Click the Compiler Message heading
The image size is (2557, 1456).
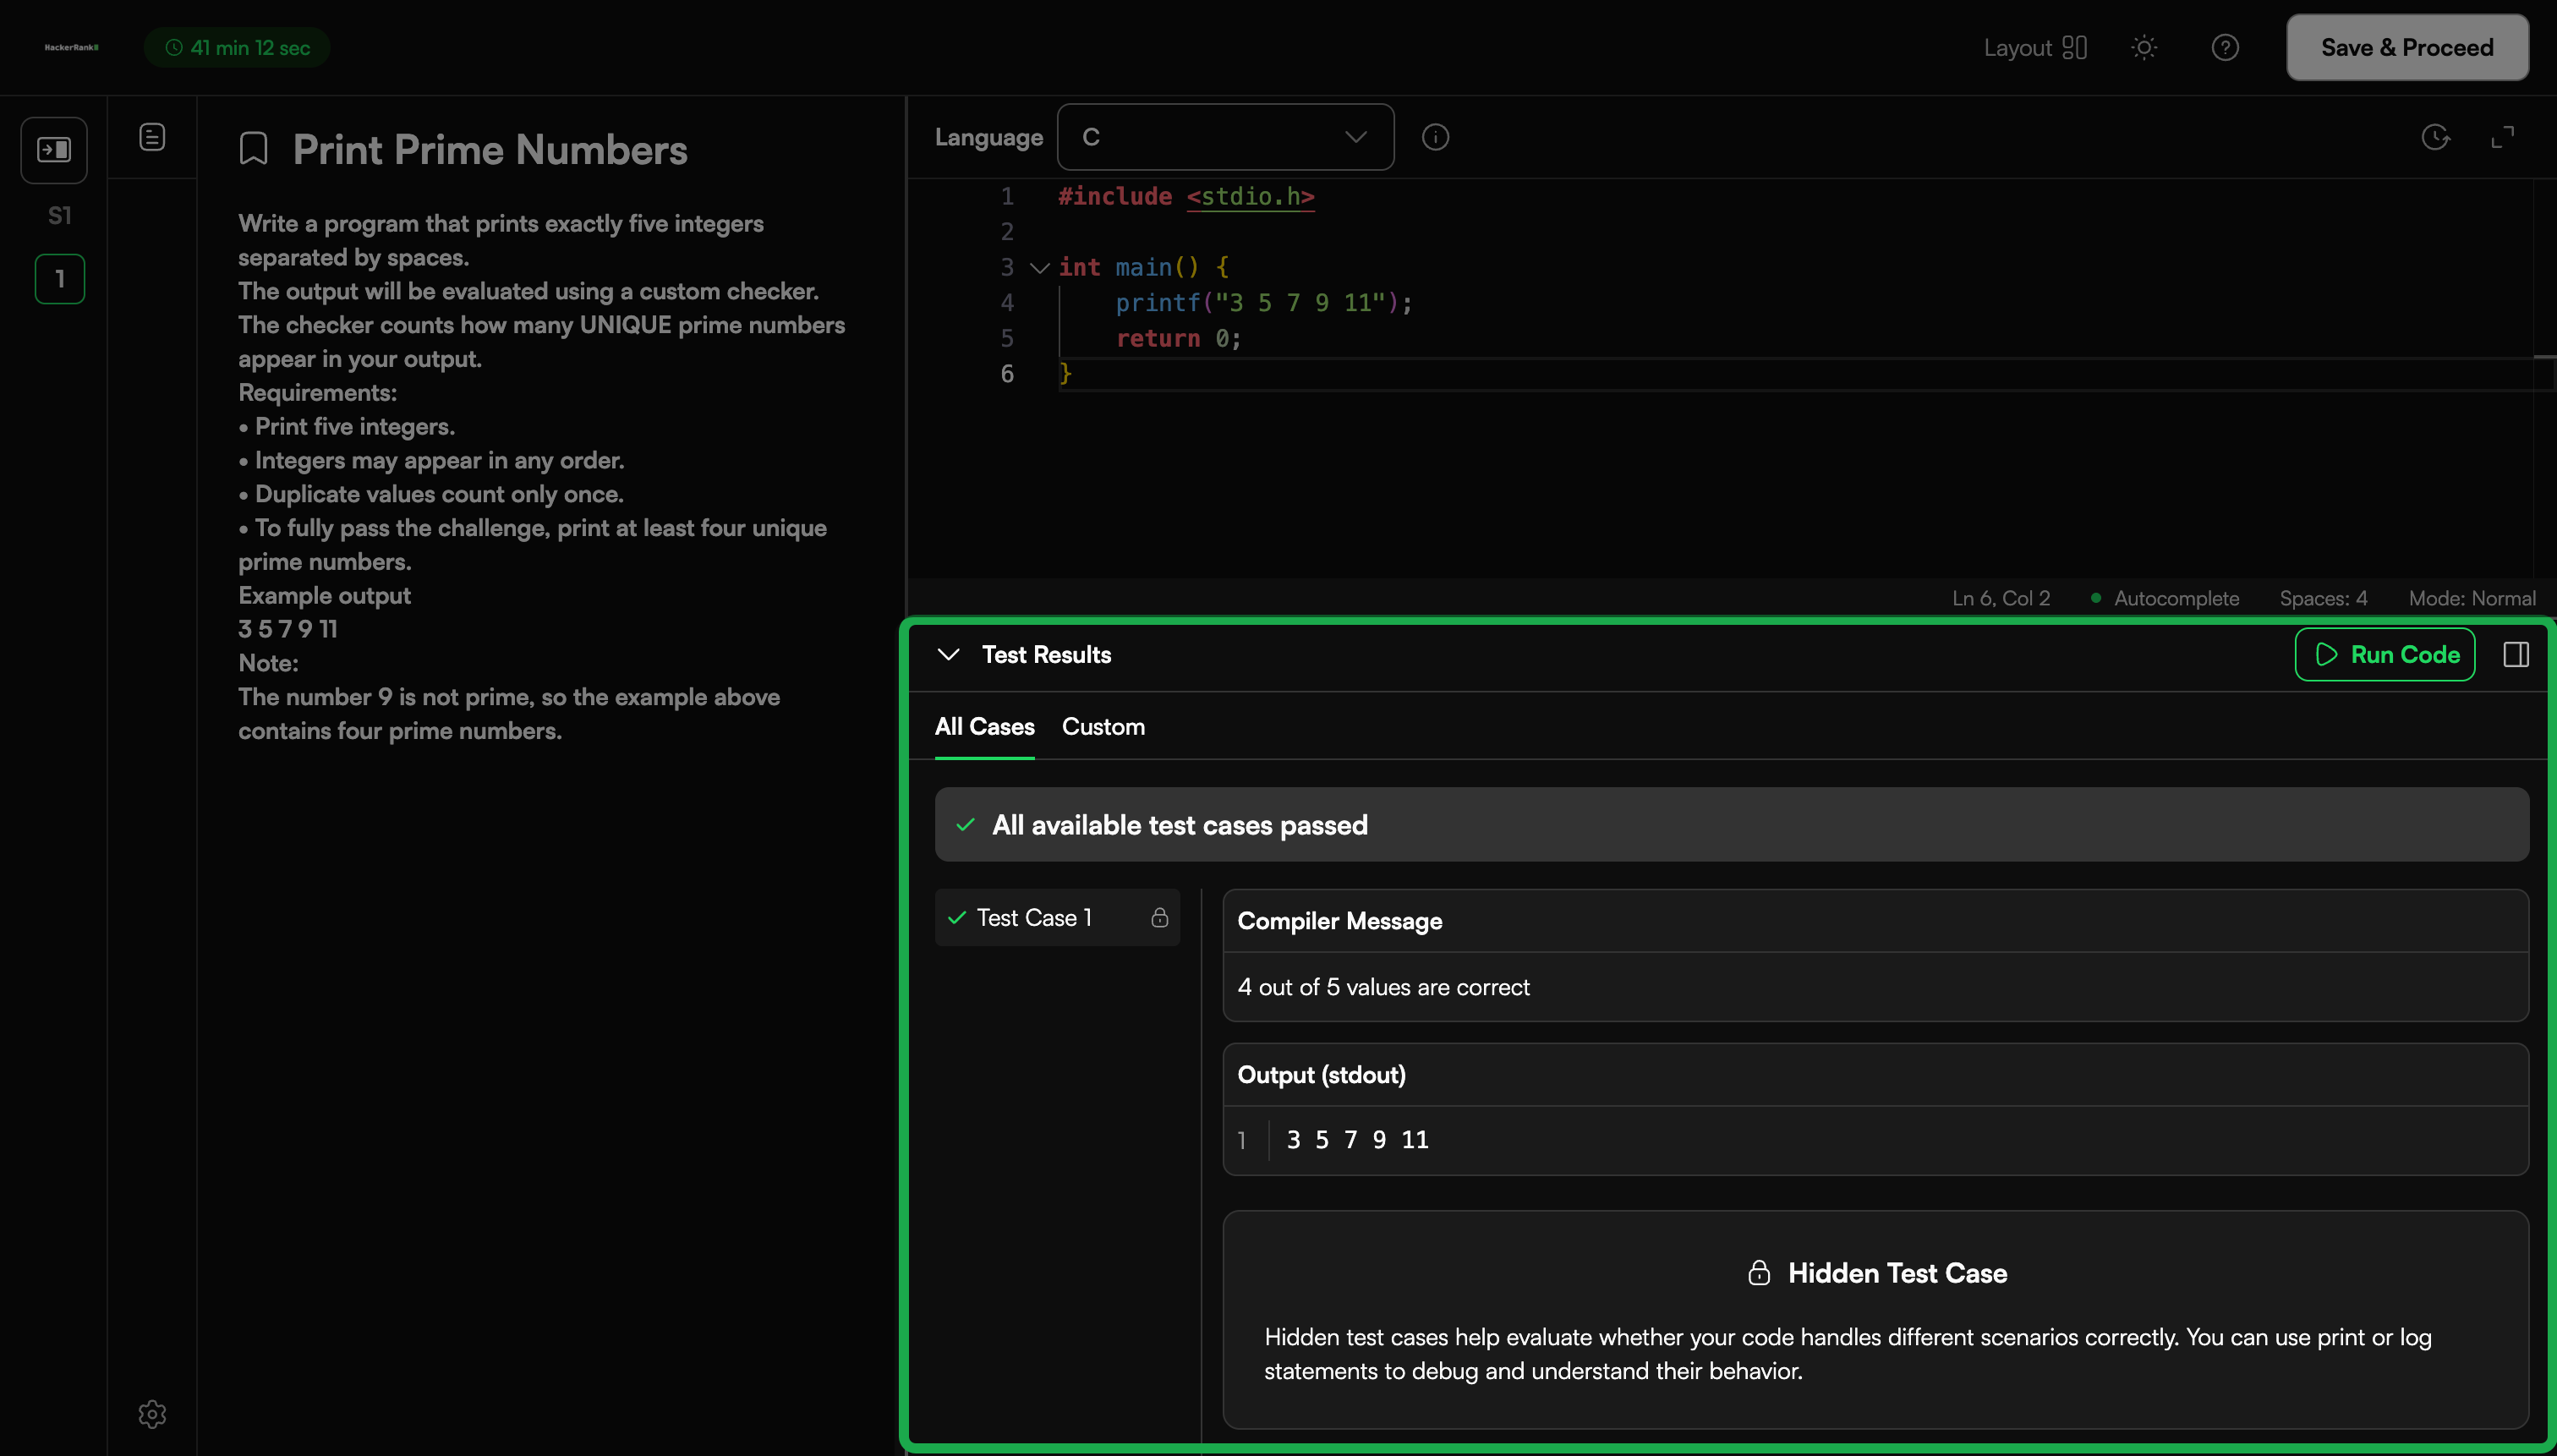tap(1339, 921)
